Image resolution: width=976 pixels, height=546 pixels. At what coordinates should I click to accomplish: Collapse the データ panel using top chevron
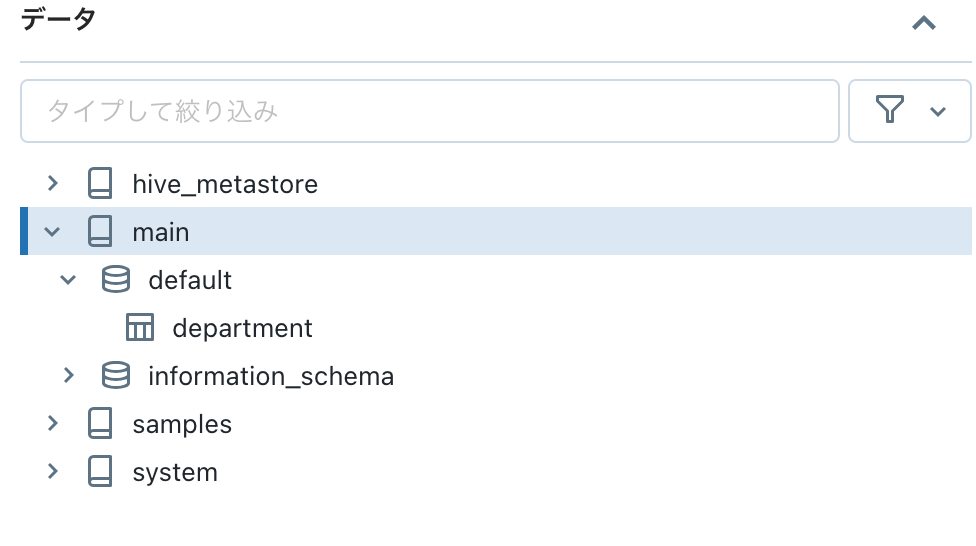(924, 23)
